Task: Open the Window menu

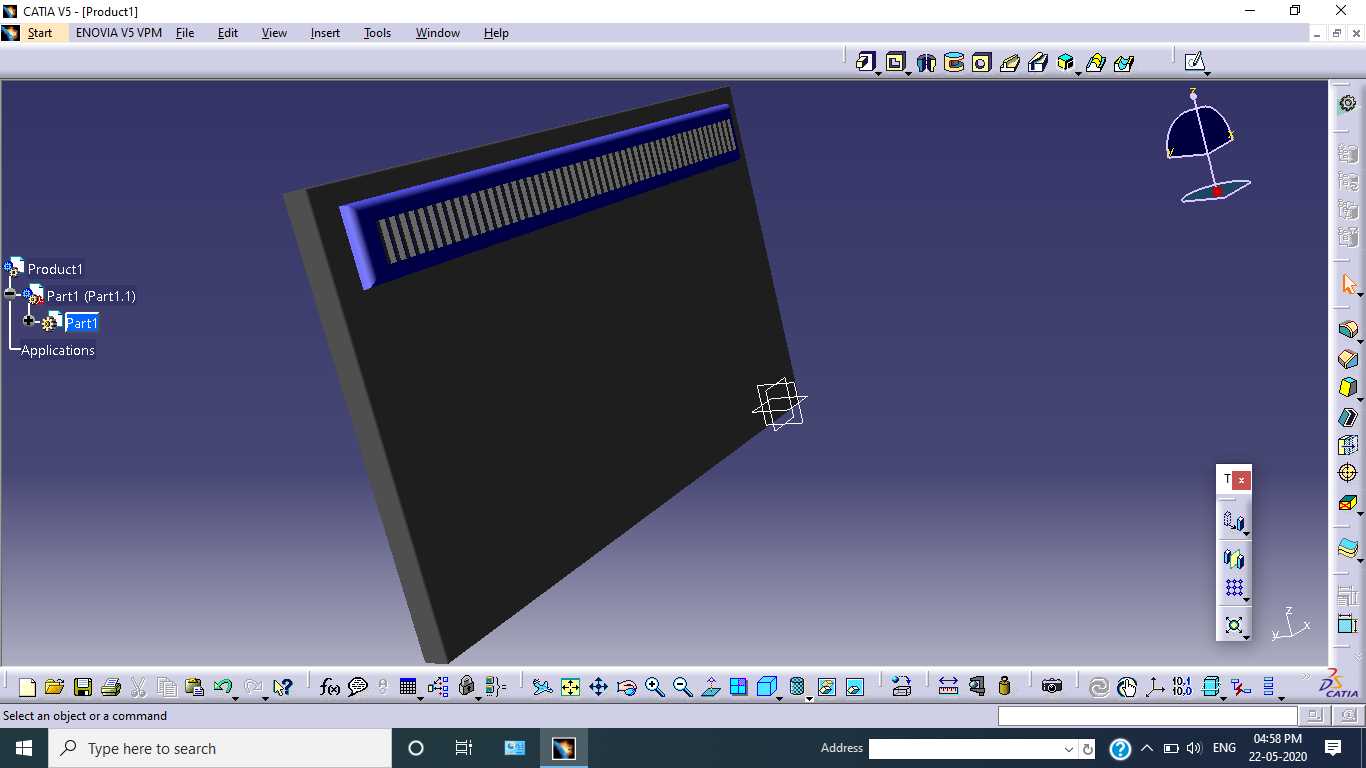Action: [x=438, y=33]
